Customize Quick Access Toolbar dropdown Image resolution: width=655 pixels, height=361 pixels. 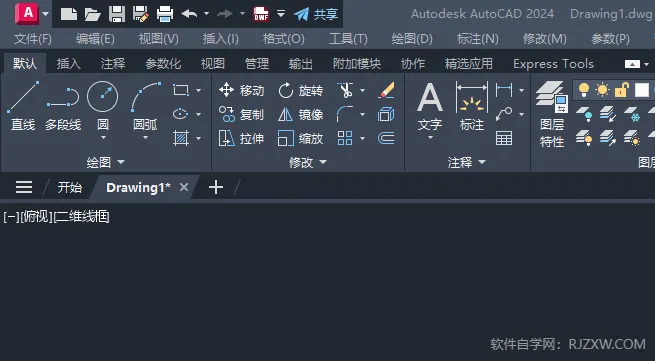coord(281,14)
